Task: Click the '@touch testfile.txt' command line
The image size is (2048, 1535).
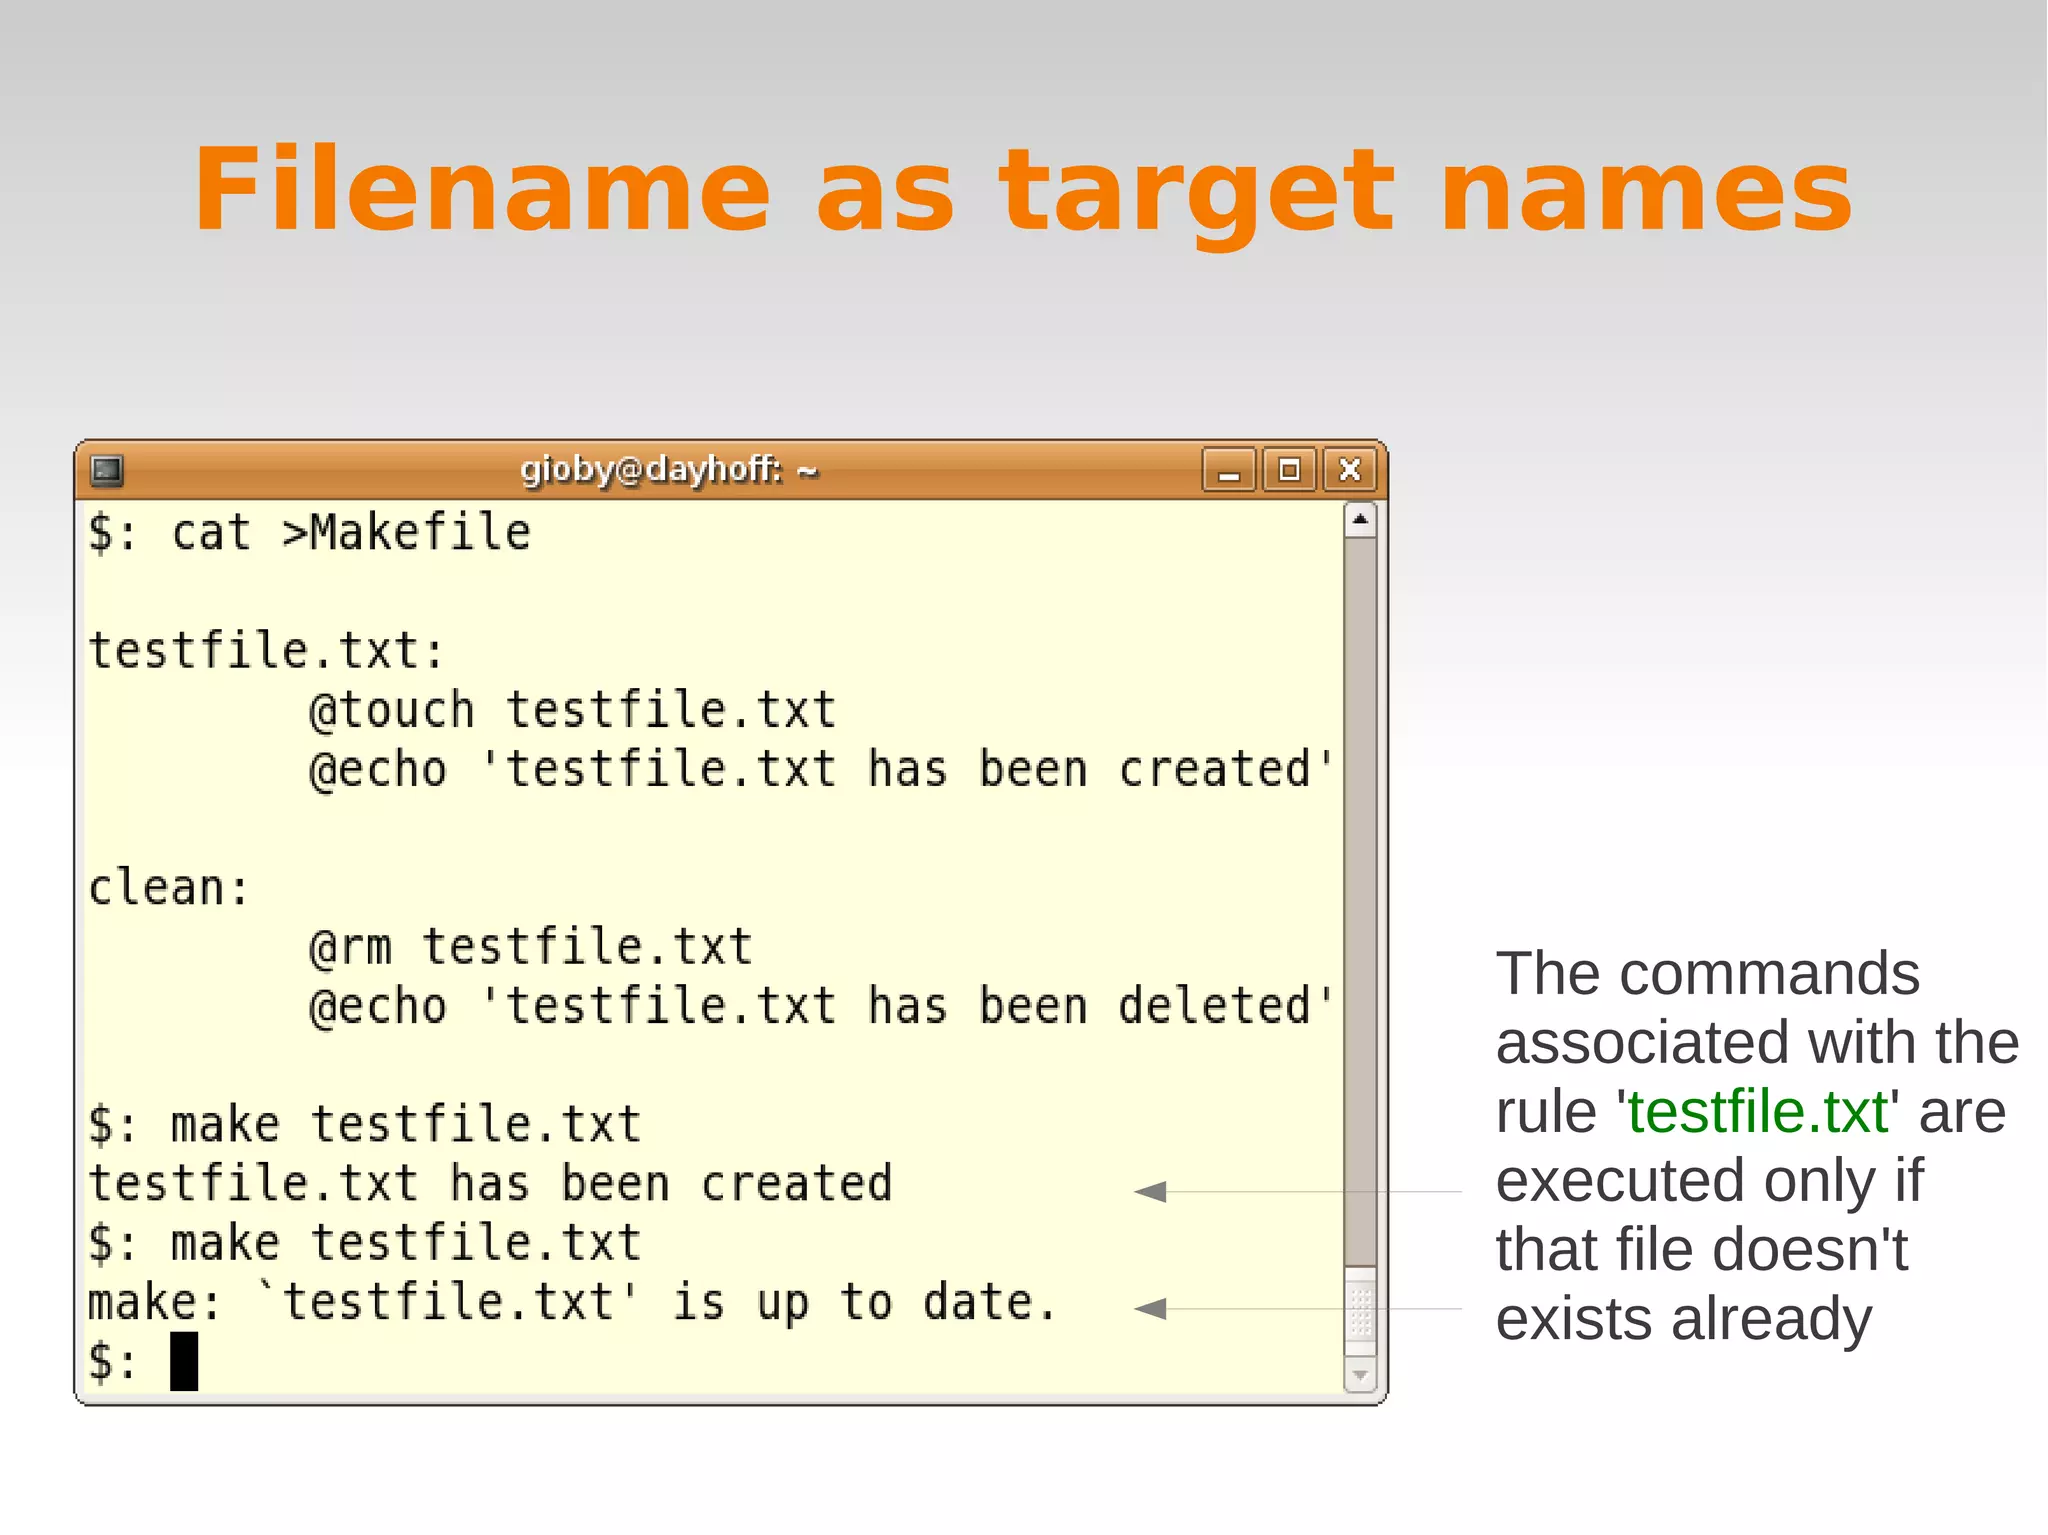Action: click(x=572, y=710)
